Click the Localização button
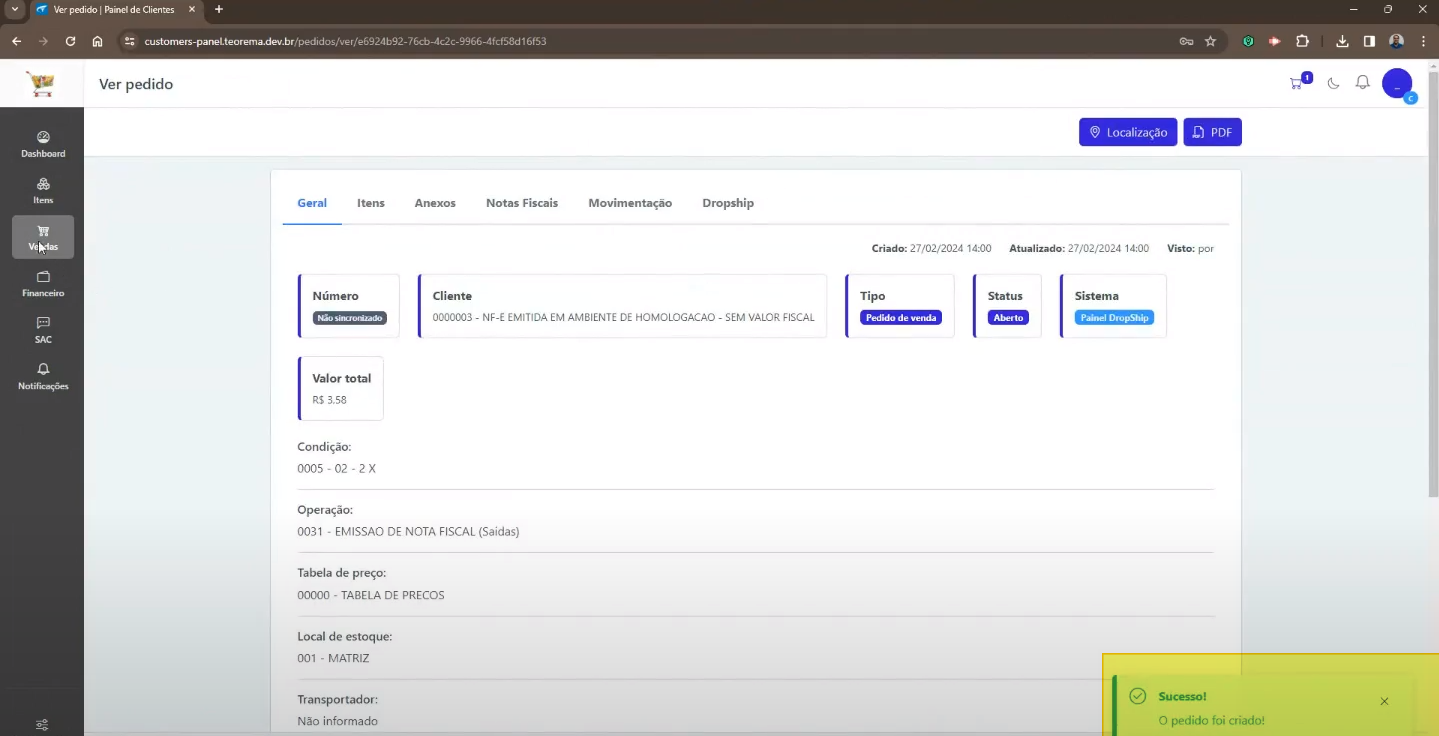This screenshot has height=736, width=1439. click(1128, 132)
